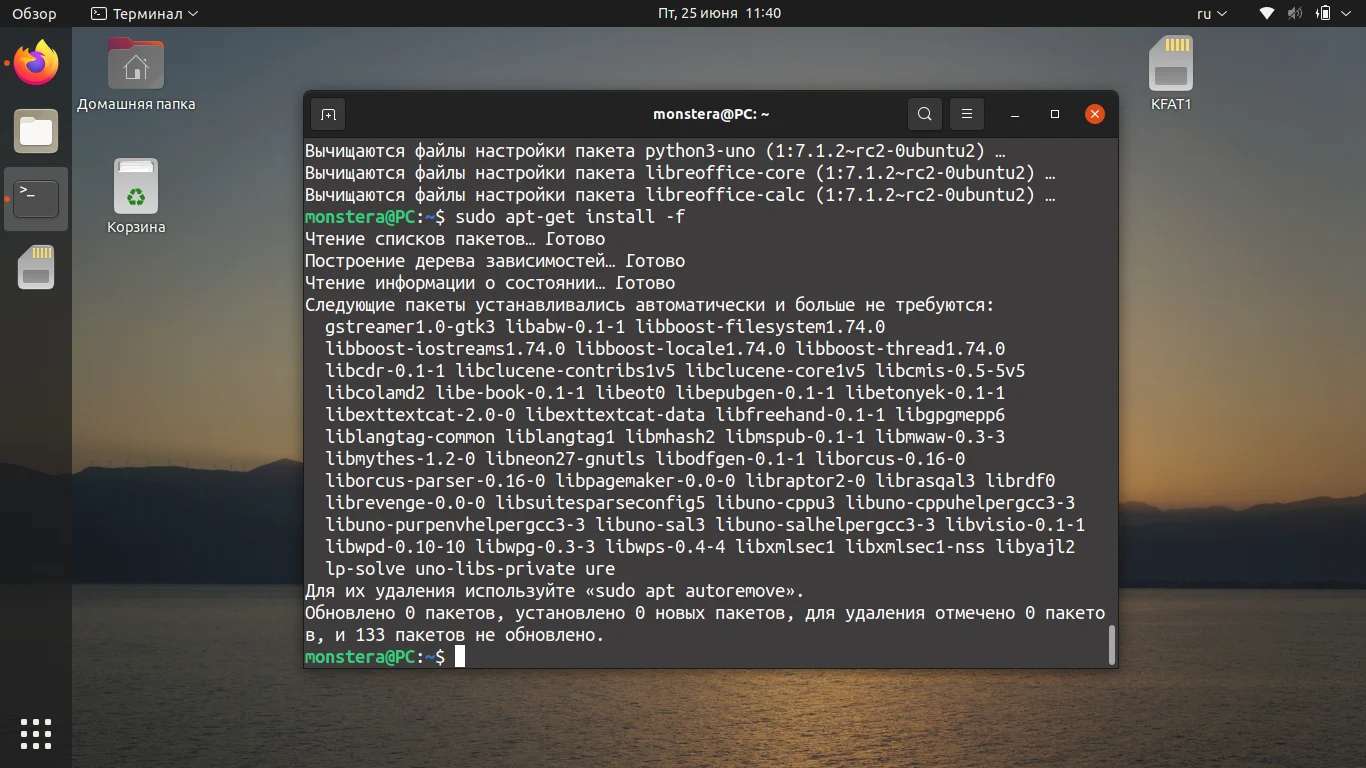Click the package name libvisio-0.1-1

[1015, 525]
